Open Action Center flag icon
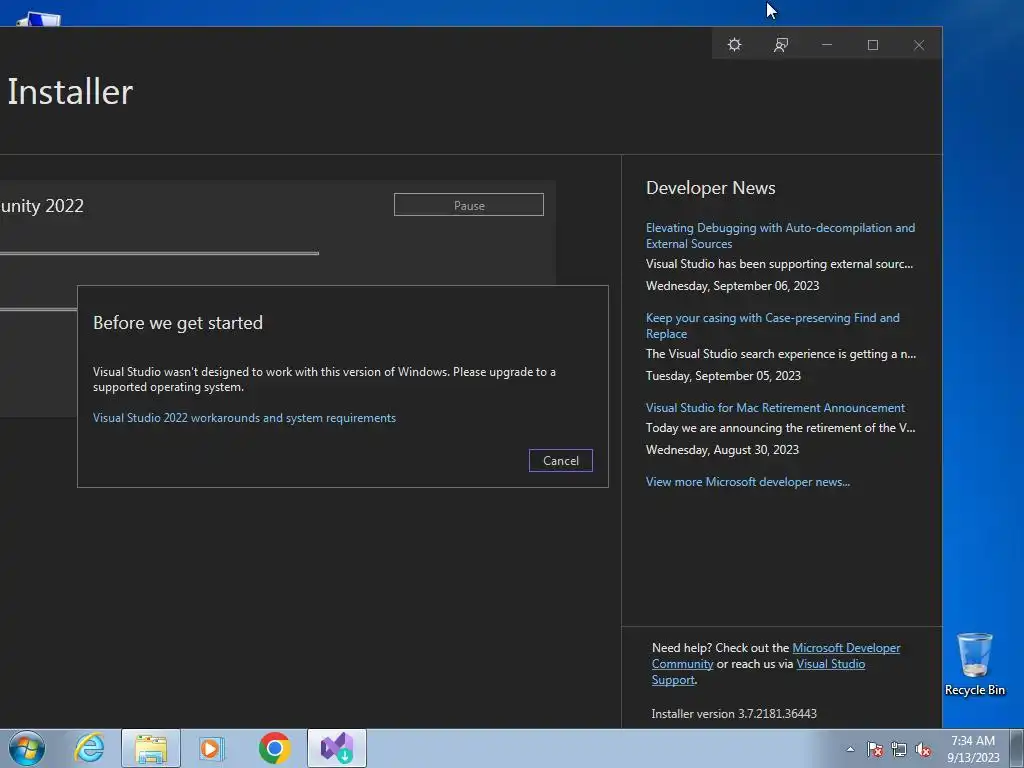 tap(875, 749)
